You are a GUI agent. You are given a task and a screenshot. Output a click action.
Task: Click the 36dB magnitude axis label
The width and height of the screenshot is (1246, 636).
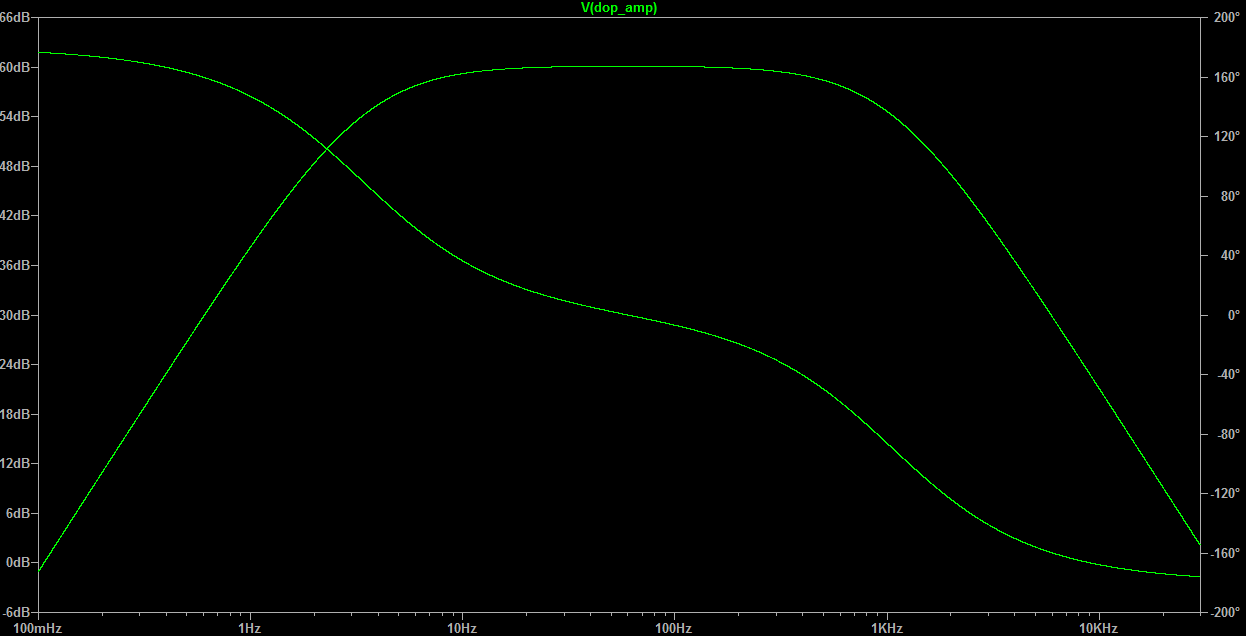click(x=15, y=265)
